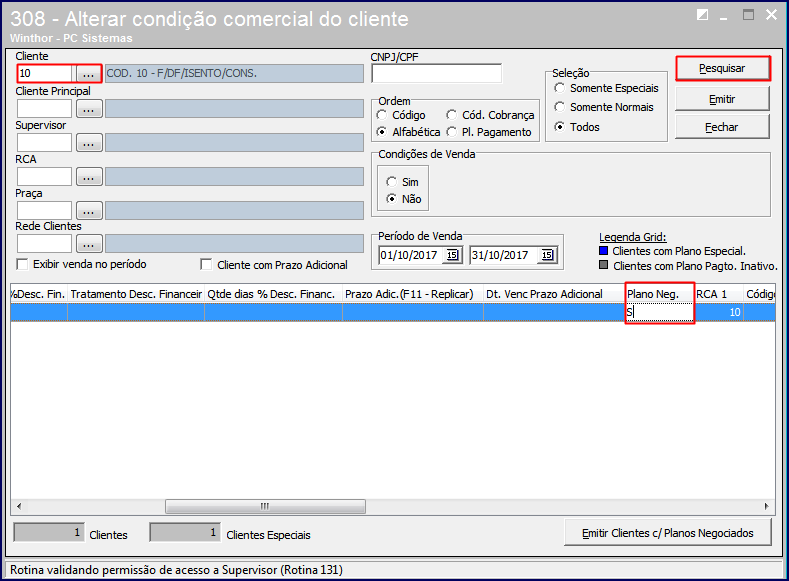Image resolution: width=789 pixels, height=581 pixels.
Task: Open Praça lookup ellipsis button
Action: [89, 211]
